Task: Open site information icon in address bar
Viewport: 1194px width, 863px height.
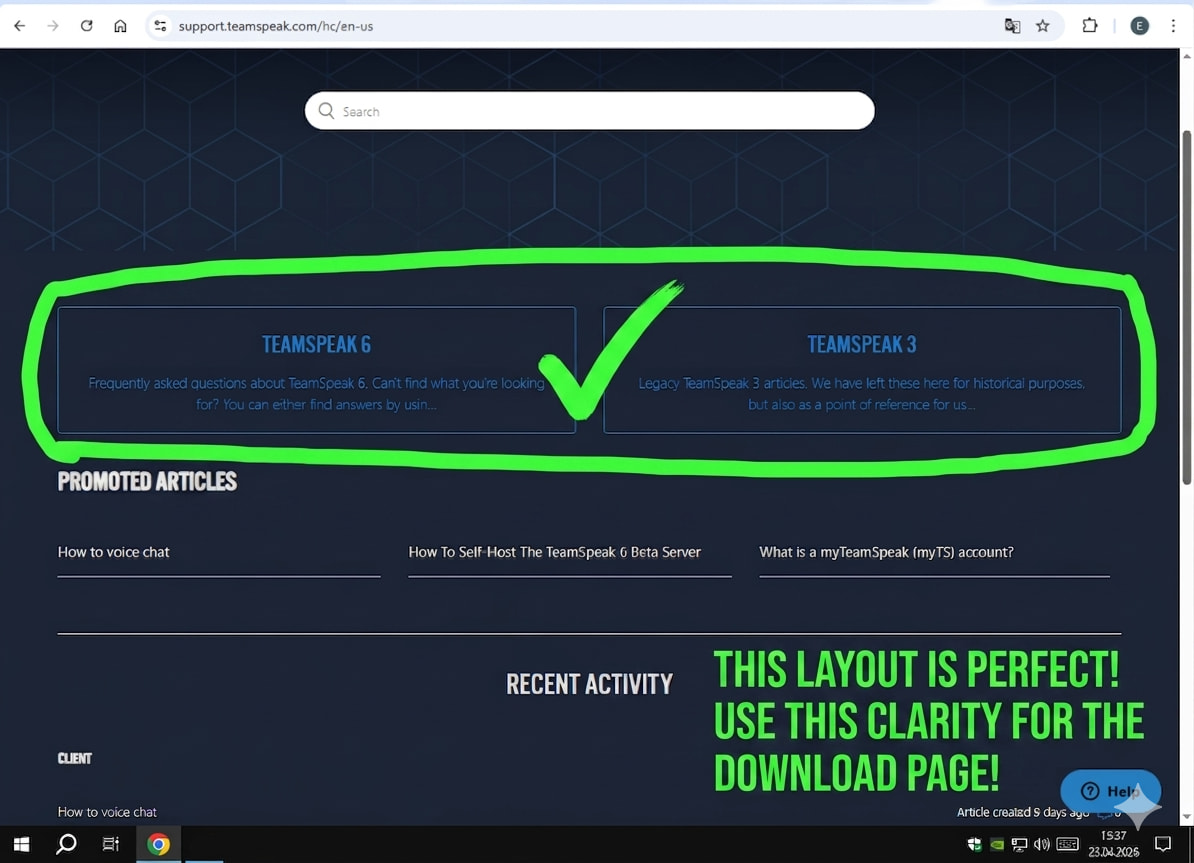Action: pos(160,26)
